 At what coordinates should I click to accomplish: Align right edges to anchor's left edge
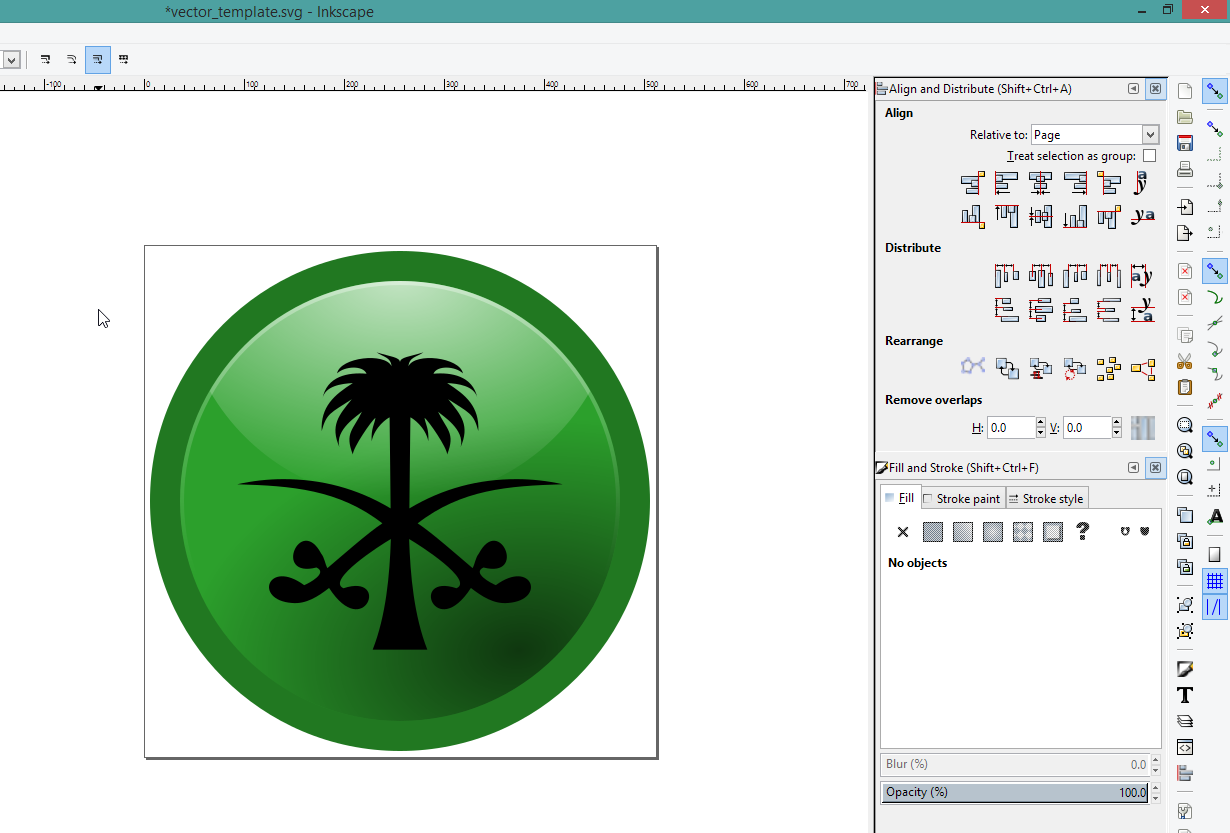tap(972, 183)
